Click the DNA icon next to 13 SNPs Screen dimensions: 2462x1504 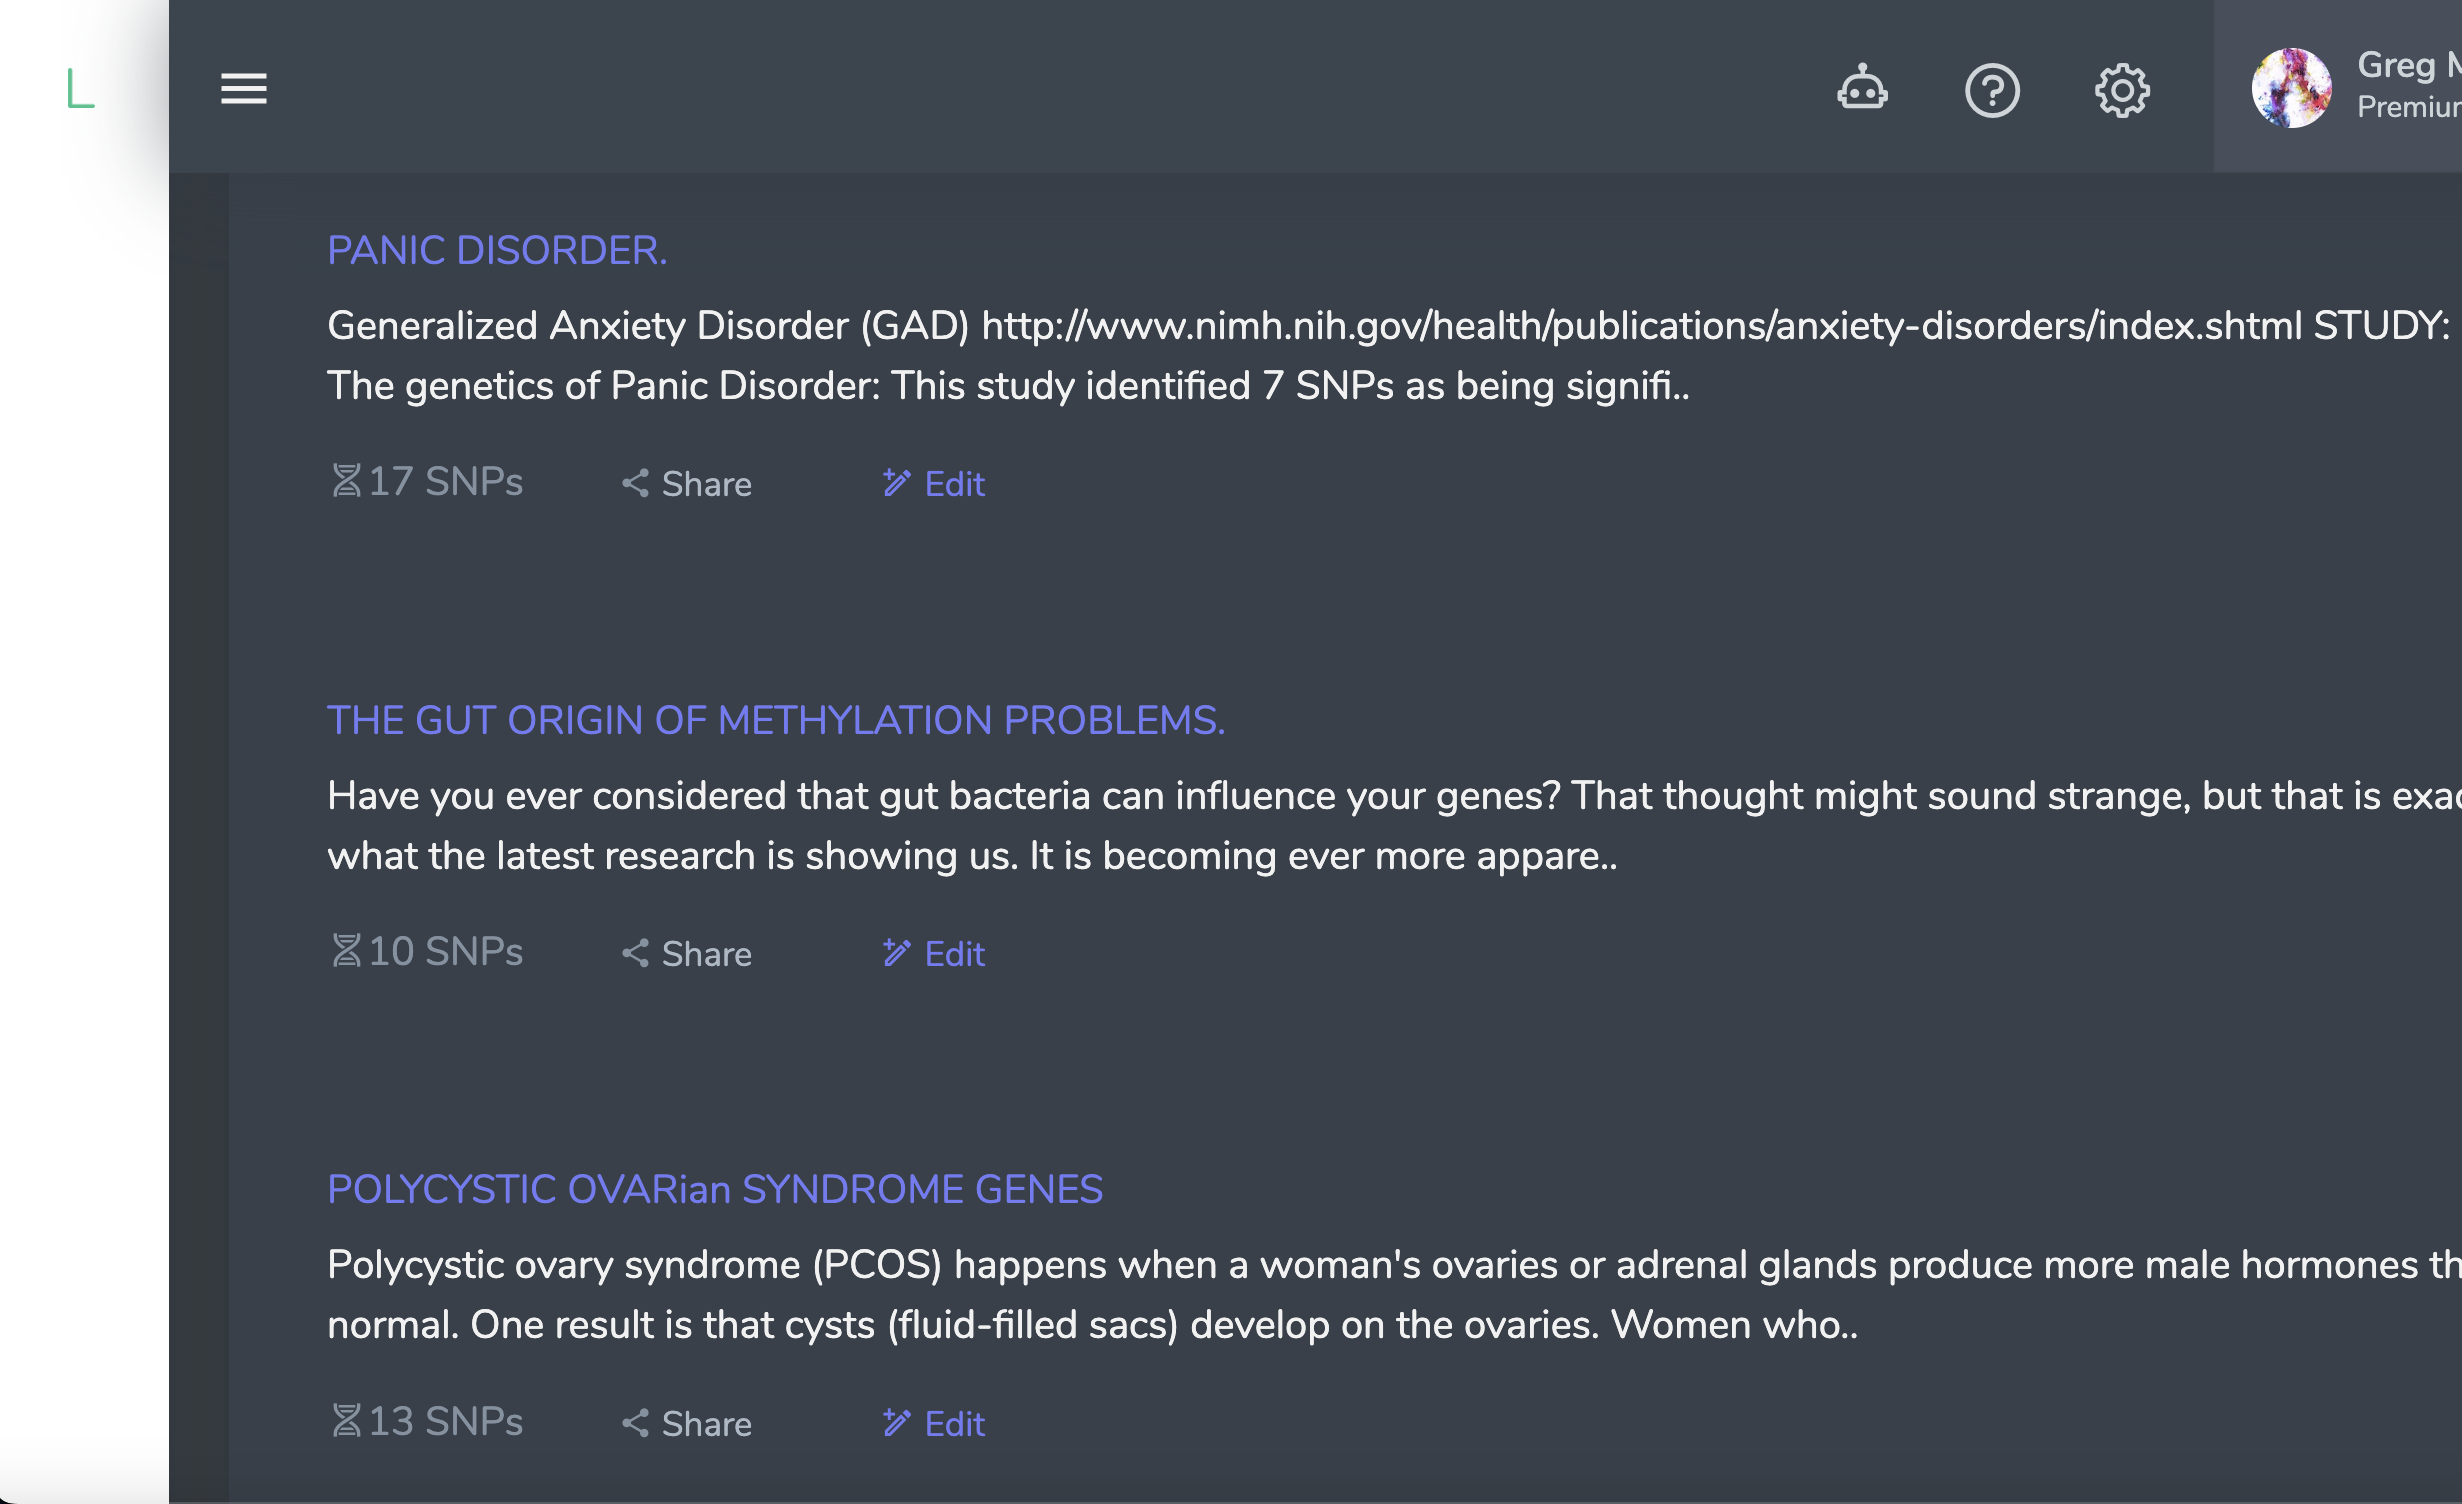345,1421
